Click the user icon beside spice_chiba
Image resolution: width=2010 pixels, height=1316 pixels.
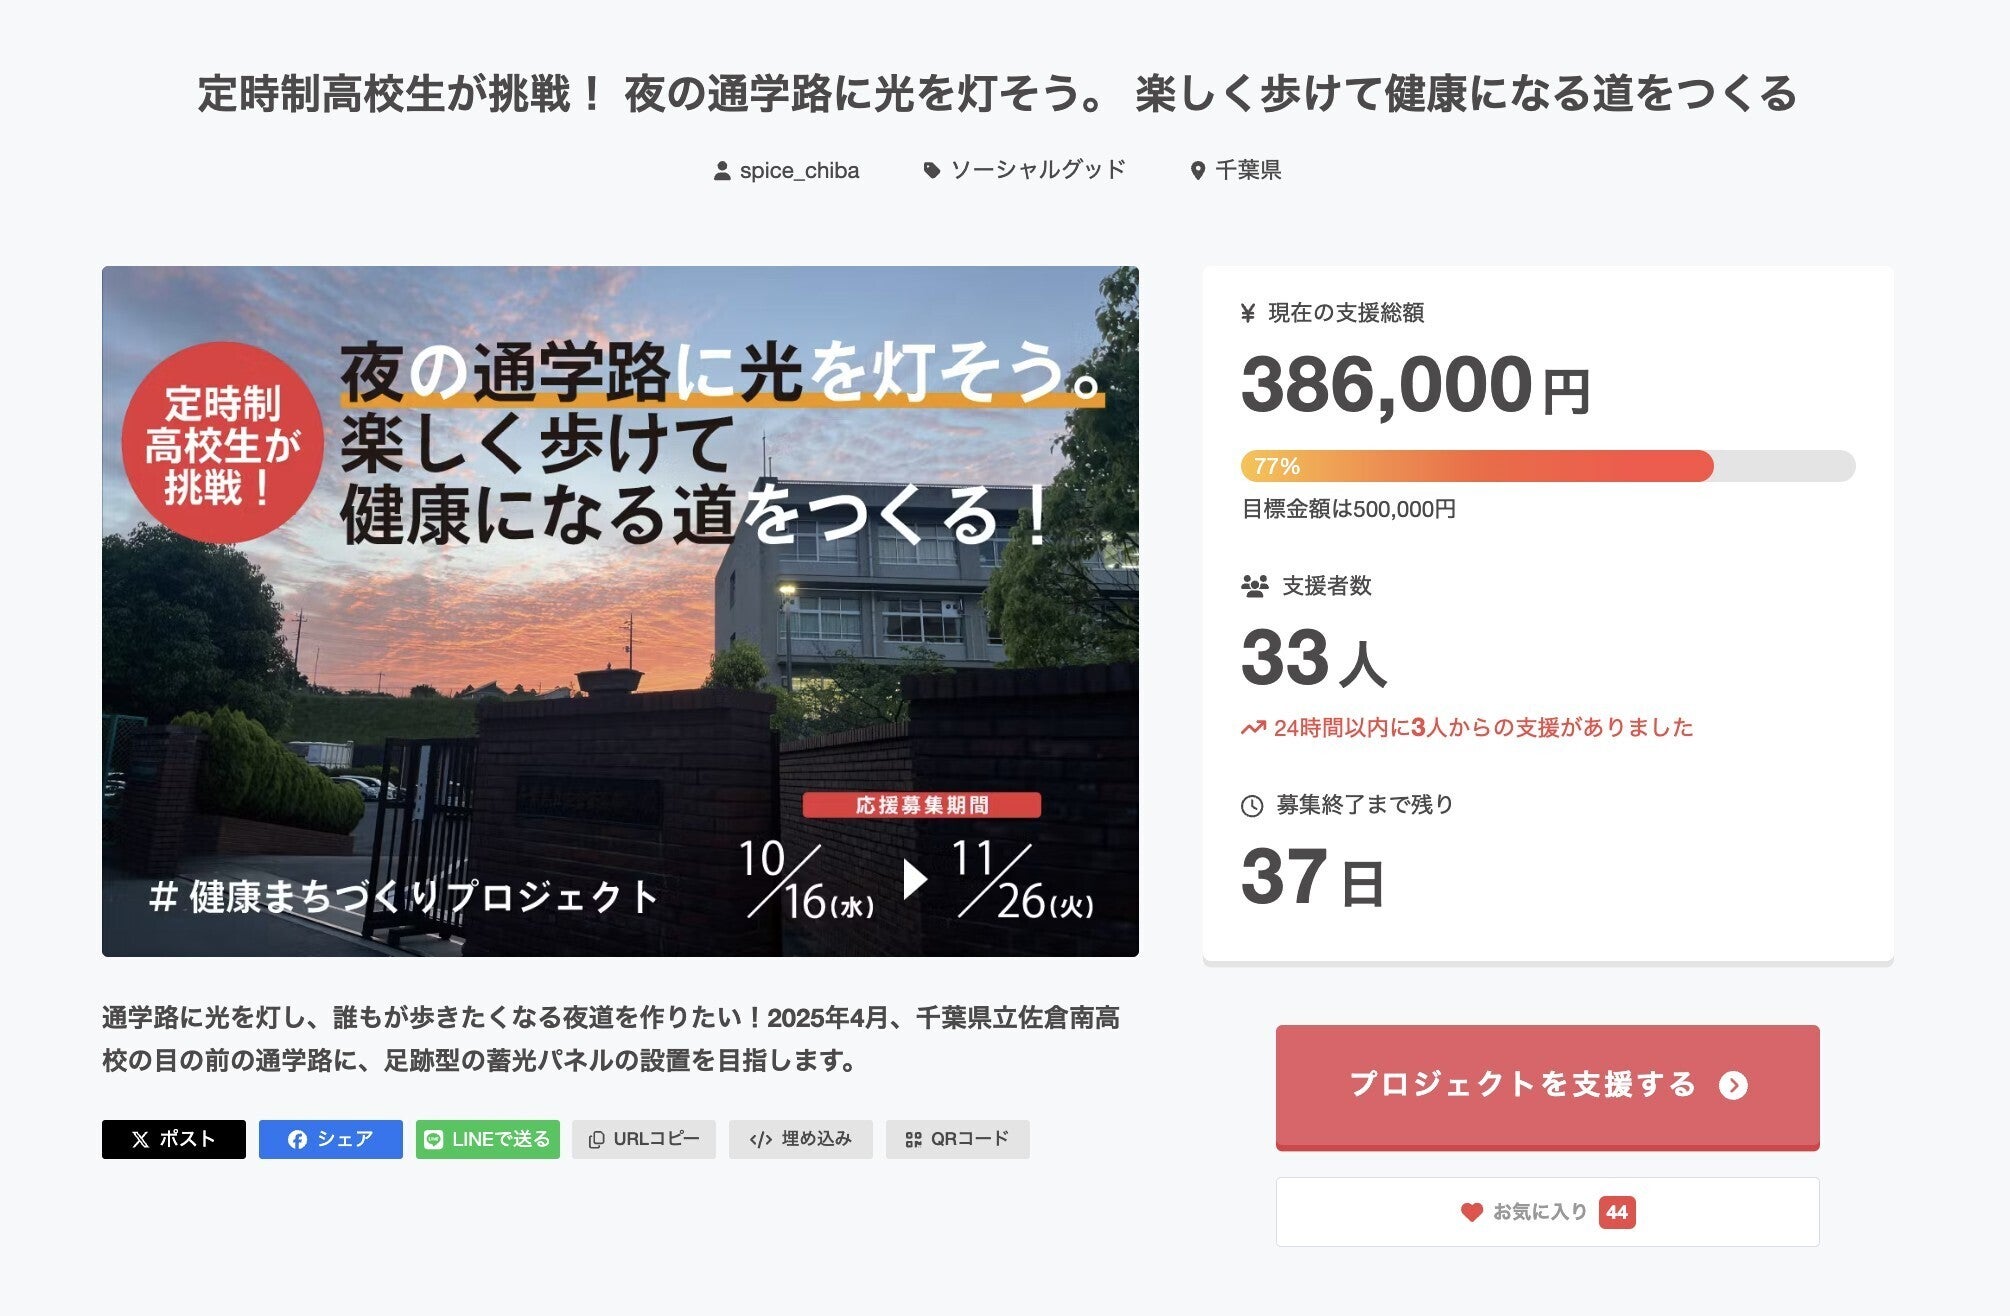click(x=722, y=172)
